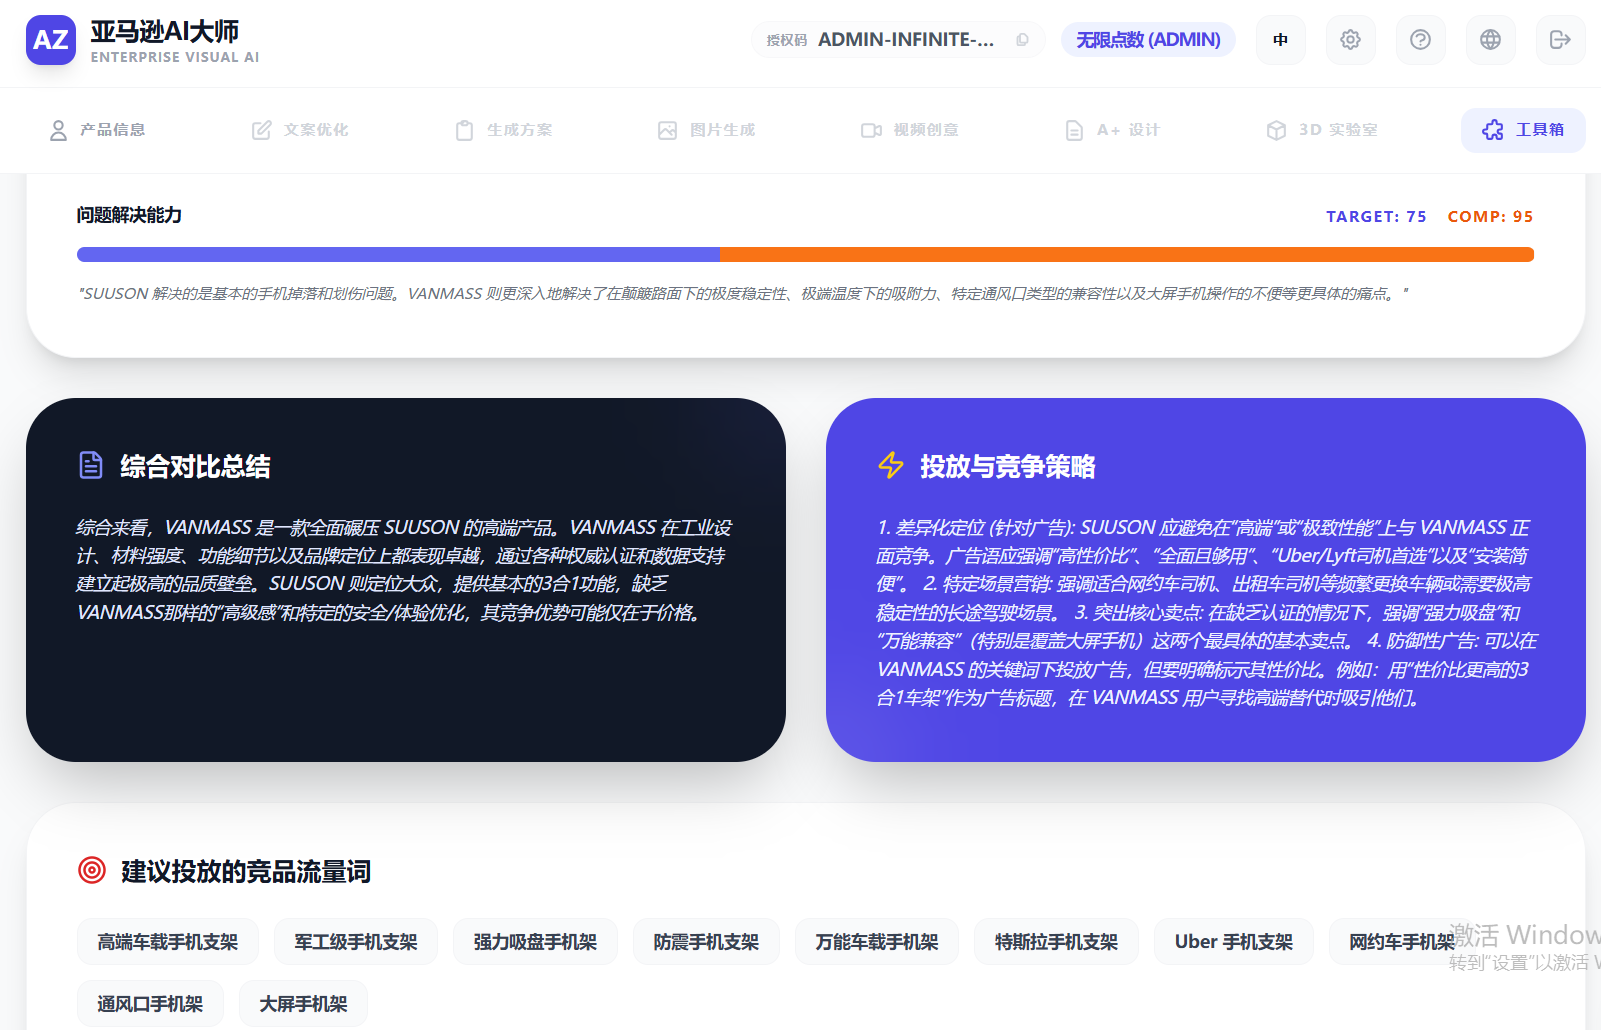Screen dimensions: 1601x1030
Task: Click the Uber 手机支架 keyword tag
Action: click(1233, 942)
